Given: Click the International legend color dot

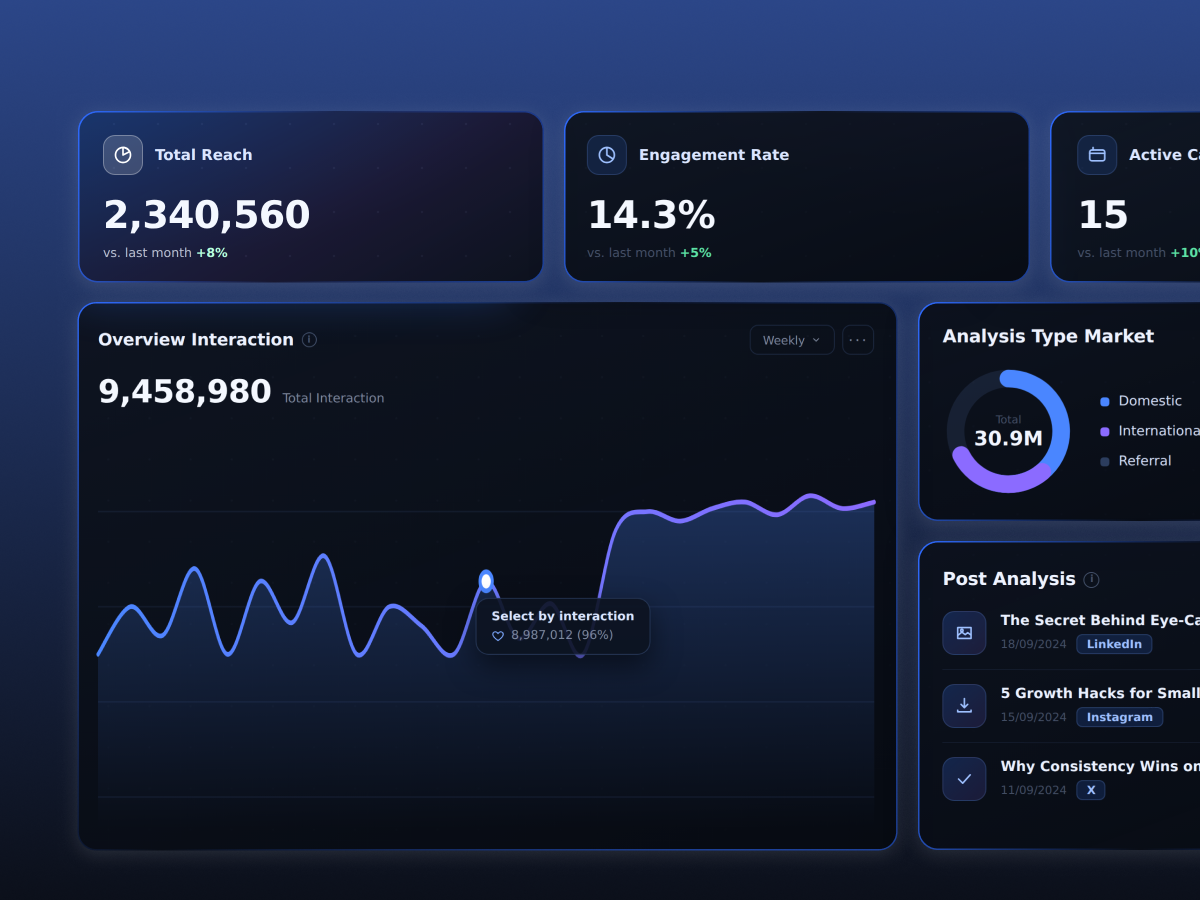Looking at the screenshot, I should (x=1105, y=432).
